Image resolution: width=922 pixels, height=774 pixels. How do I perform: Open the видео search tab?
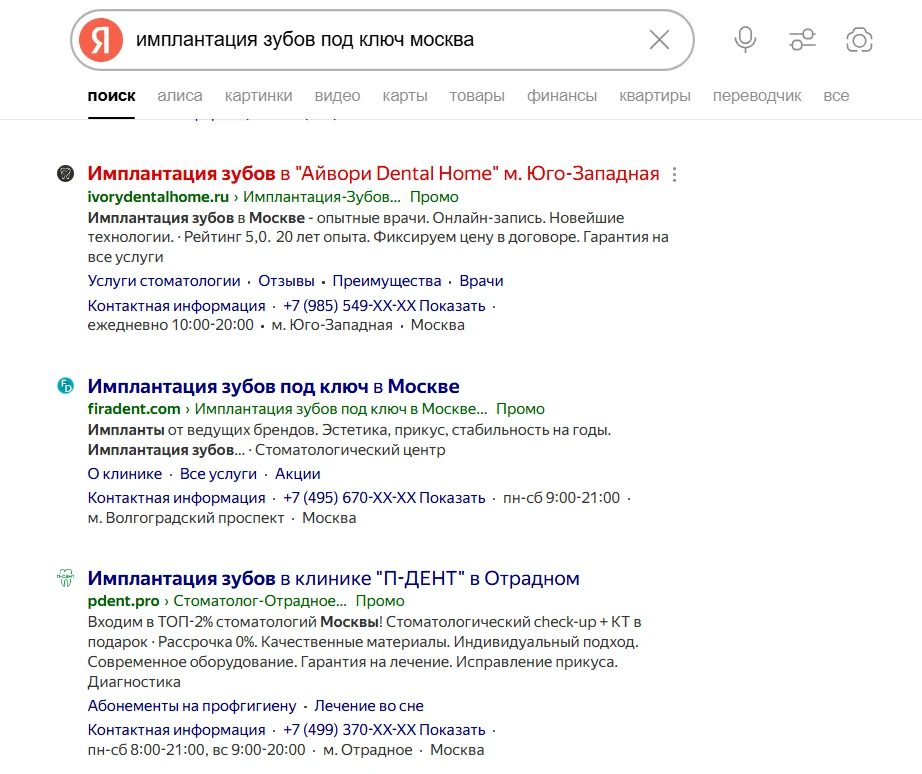(338, 95)
